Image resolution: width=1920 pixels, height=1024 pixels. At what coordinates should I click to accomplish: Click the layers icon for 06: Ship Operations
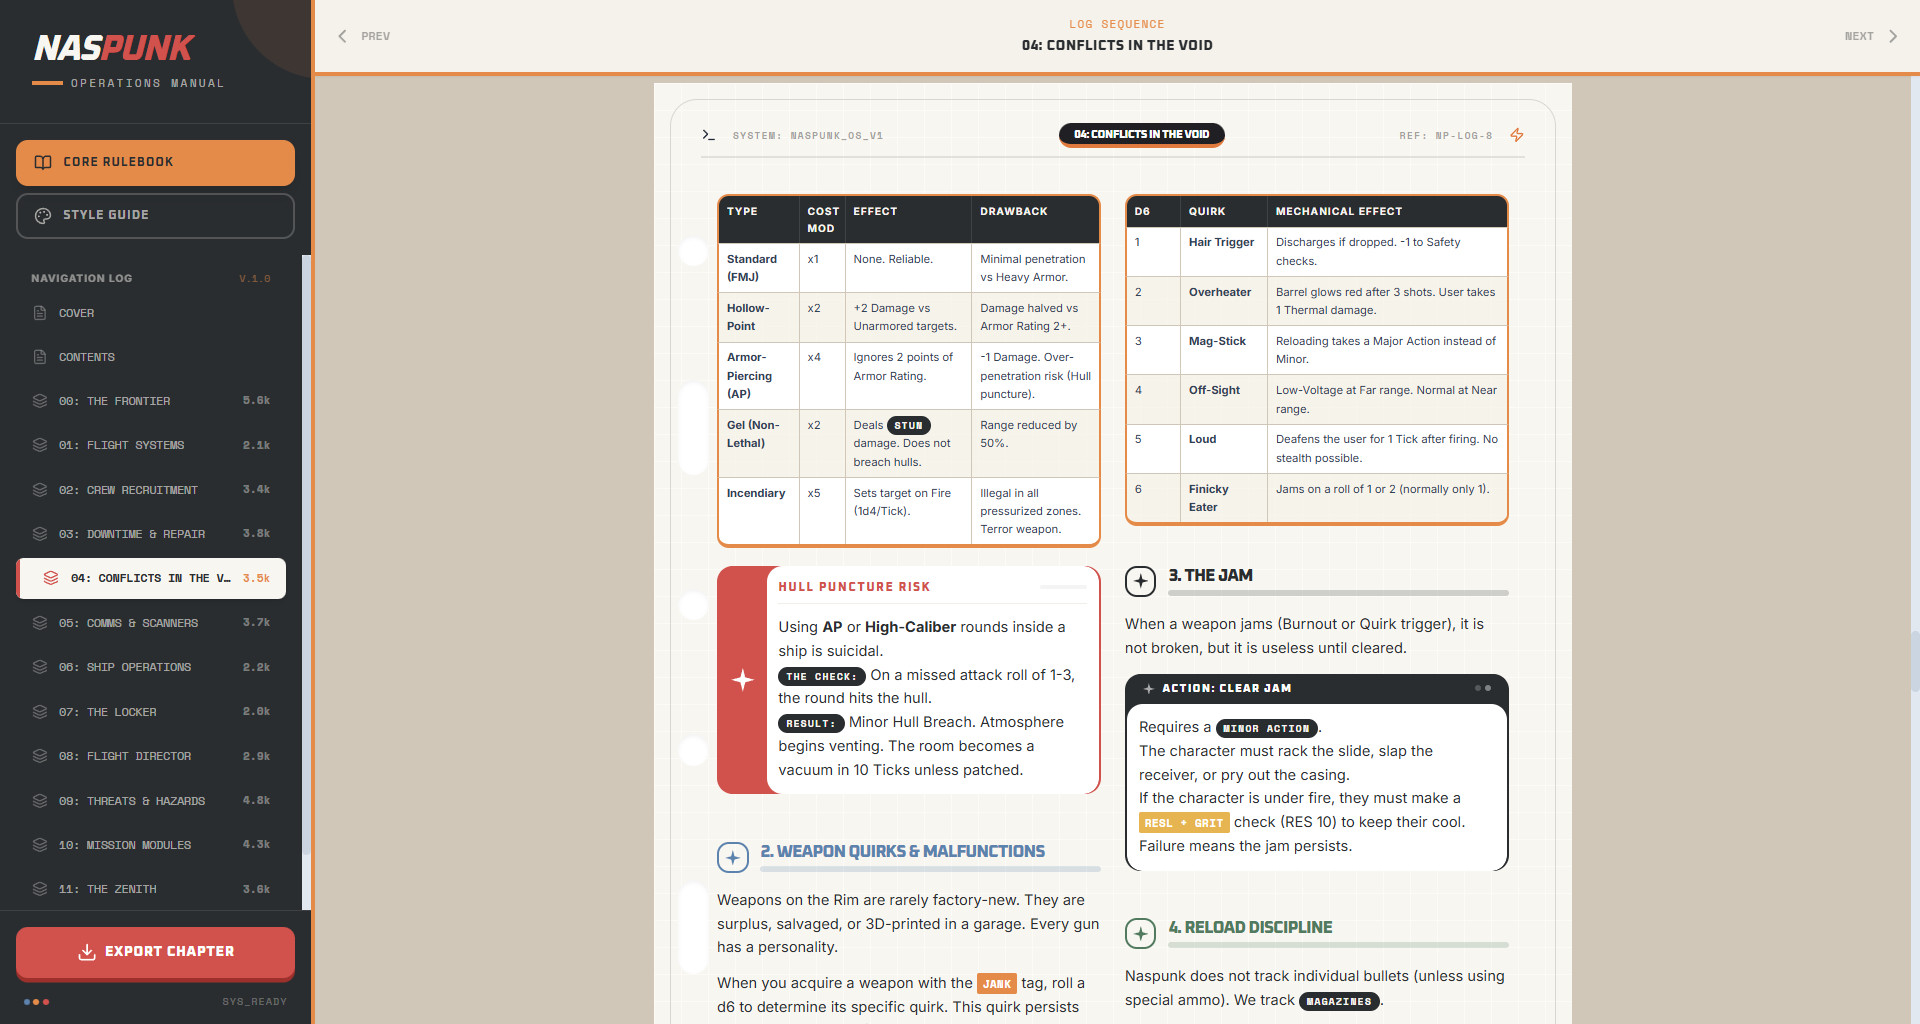[x=40, y=667]
